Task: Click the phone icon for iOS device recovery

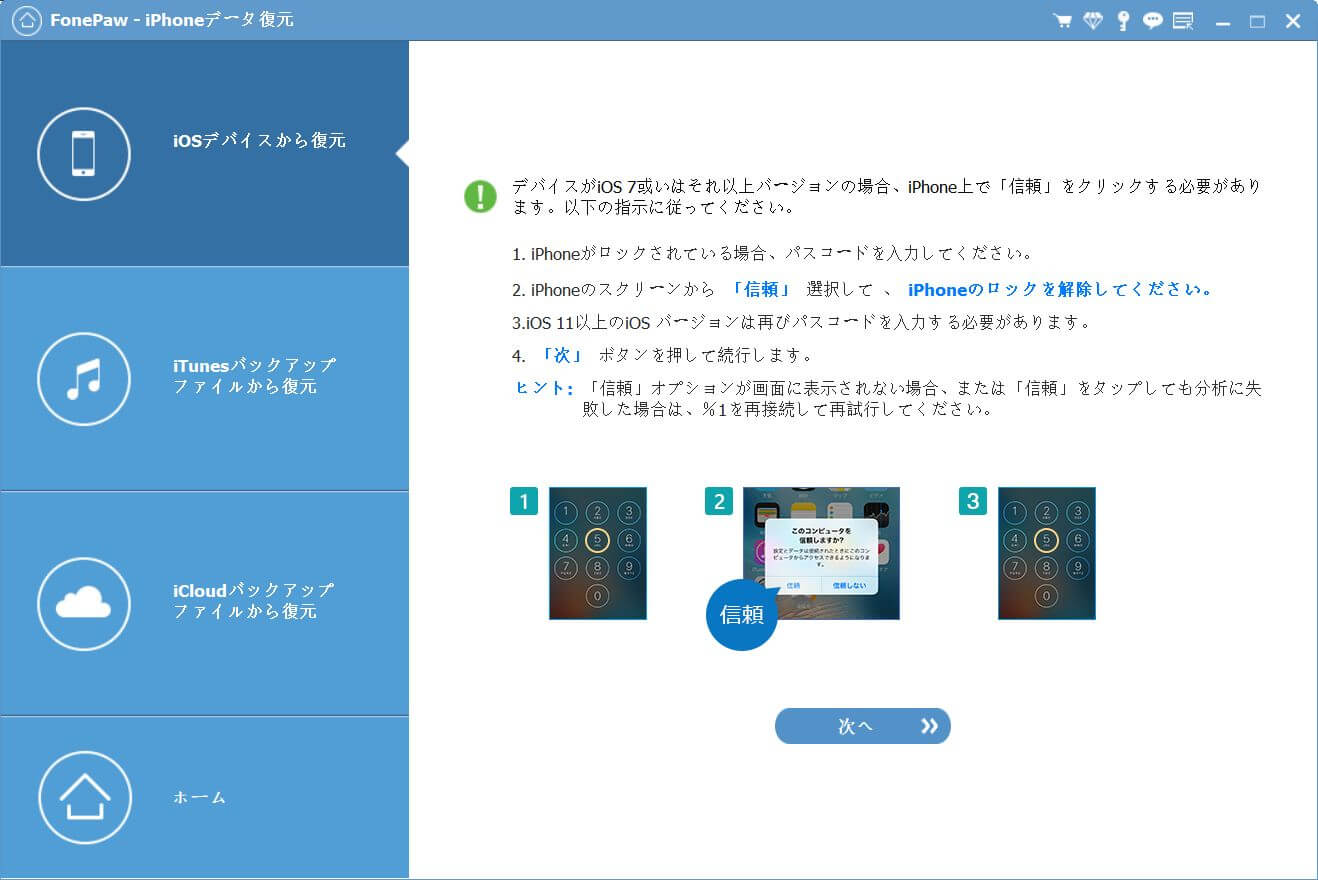Action: tap(84, 155)
